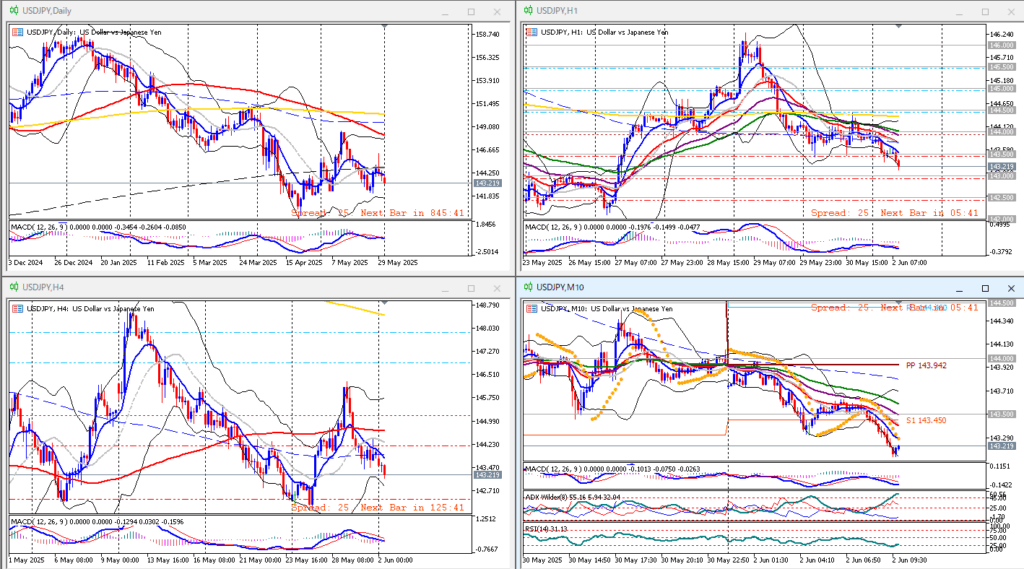Click the USDJPY,M10 window title icon

tap(528, 287)
